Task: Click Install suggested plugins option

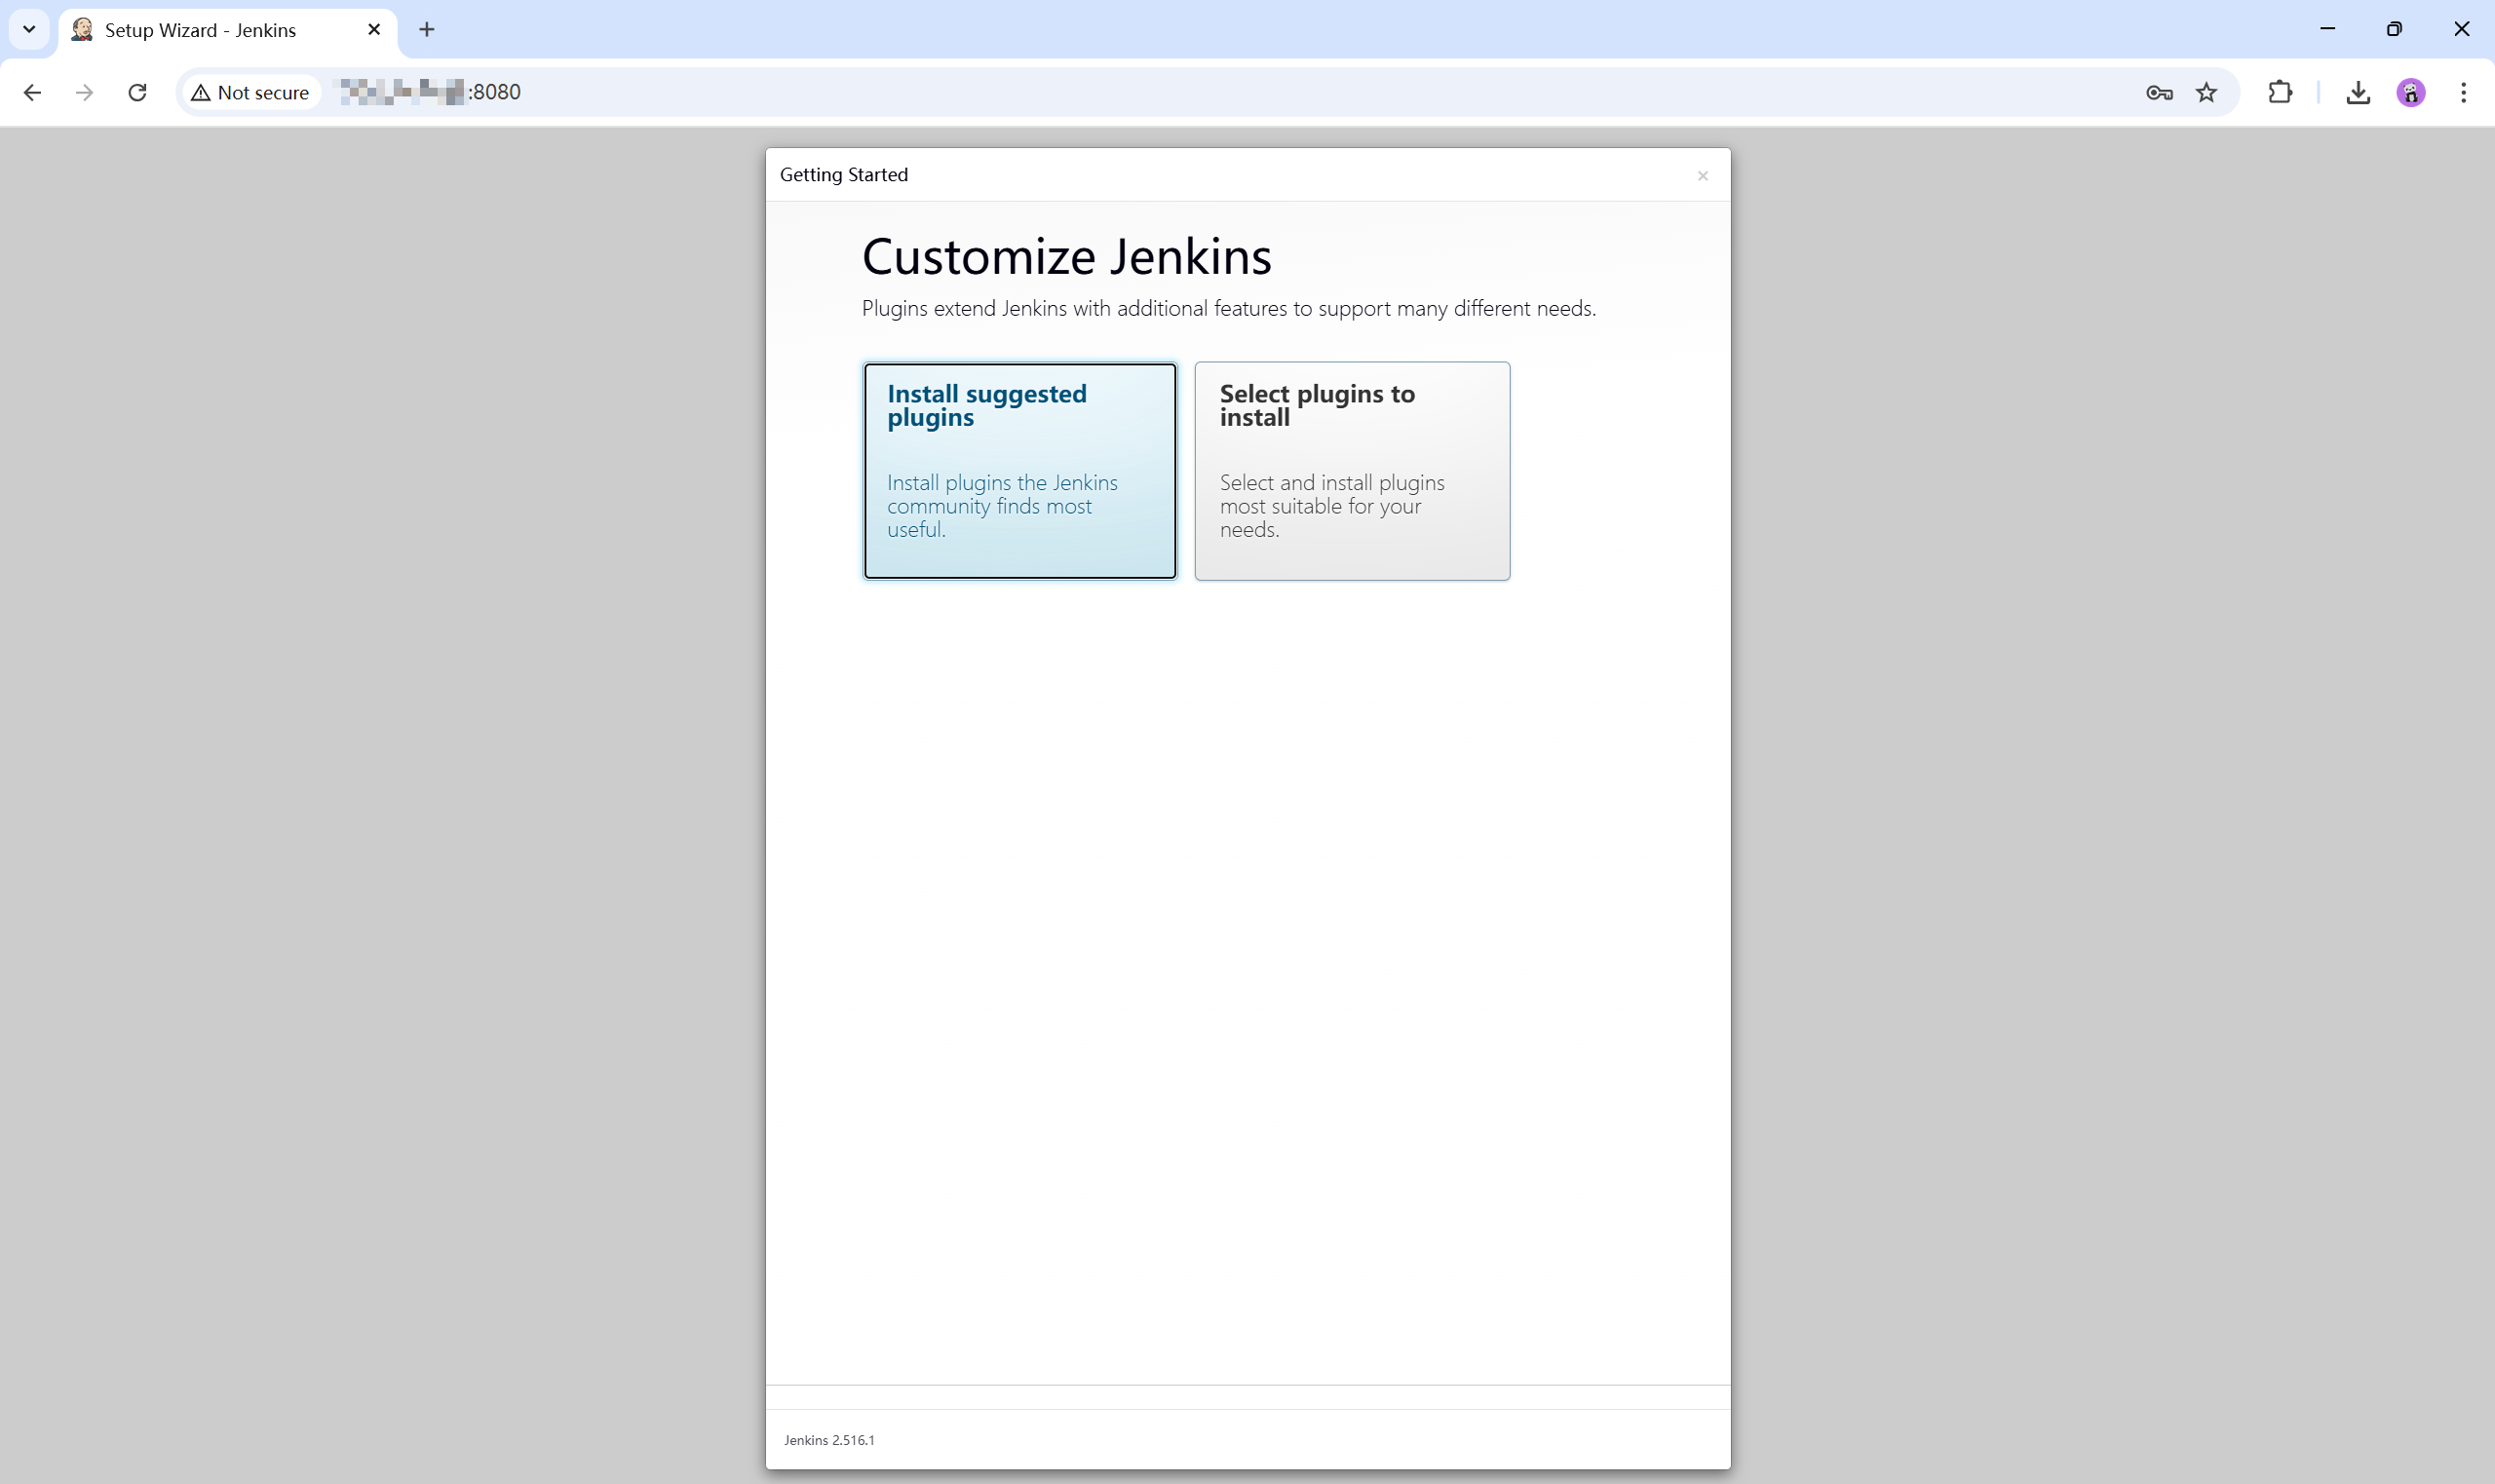Action: (1019, 470)
